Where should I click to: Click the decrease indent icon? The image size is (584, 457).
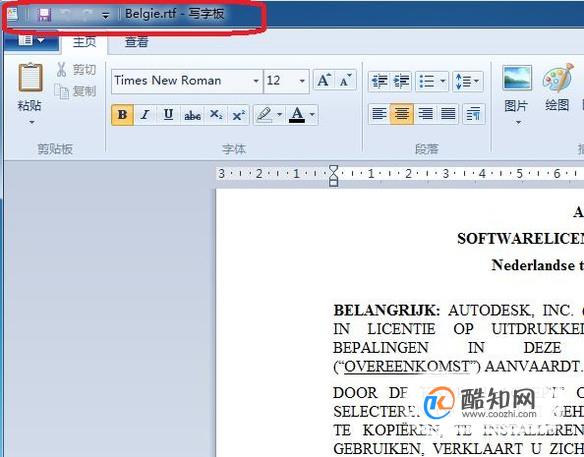(379, 81)
